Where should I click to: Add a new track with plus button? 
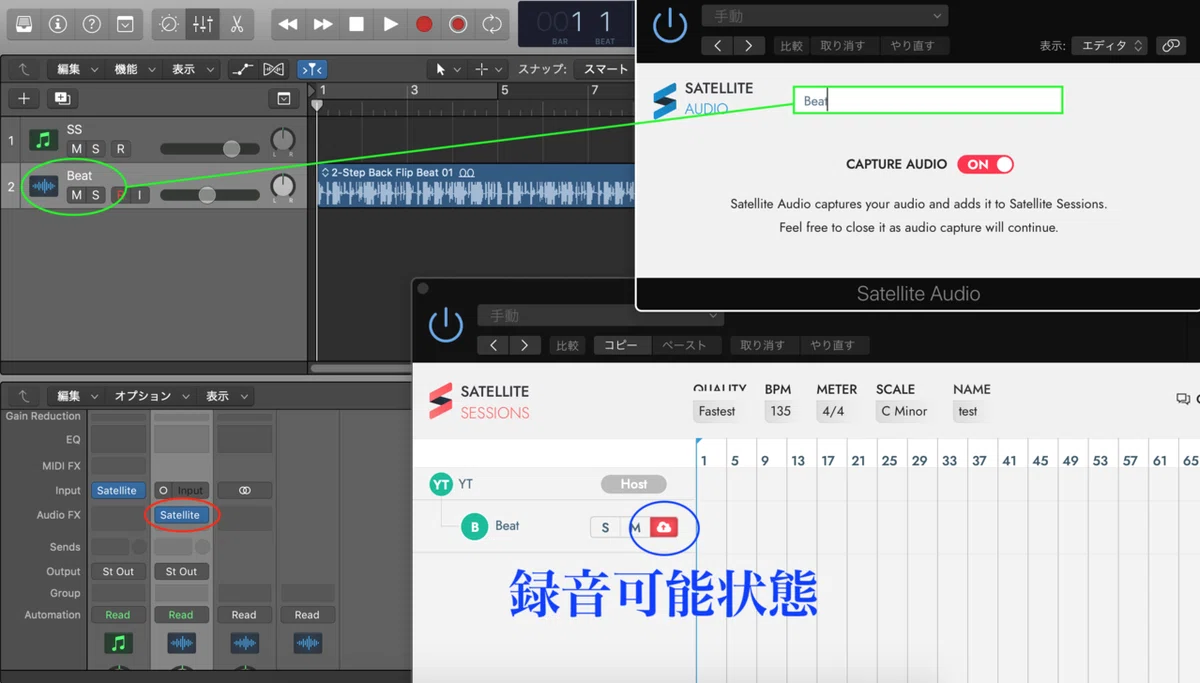24,98
